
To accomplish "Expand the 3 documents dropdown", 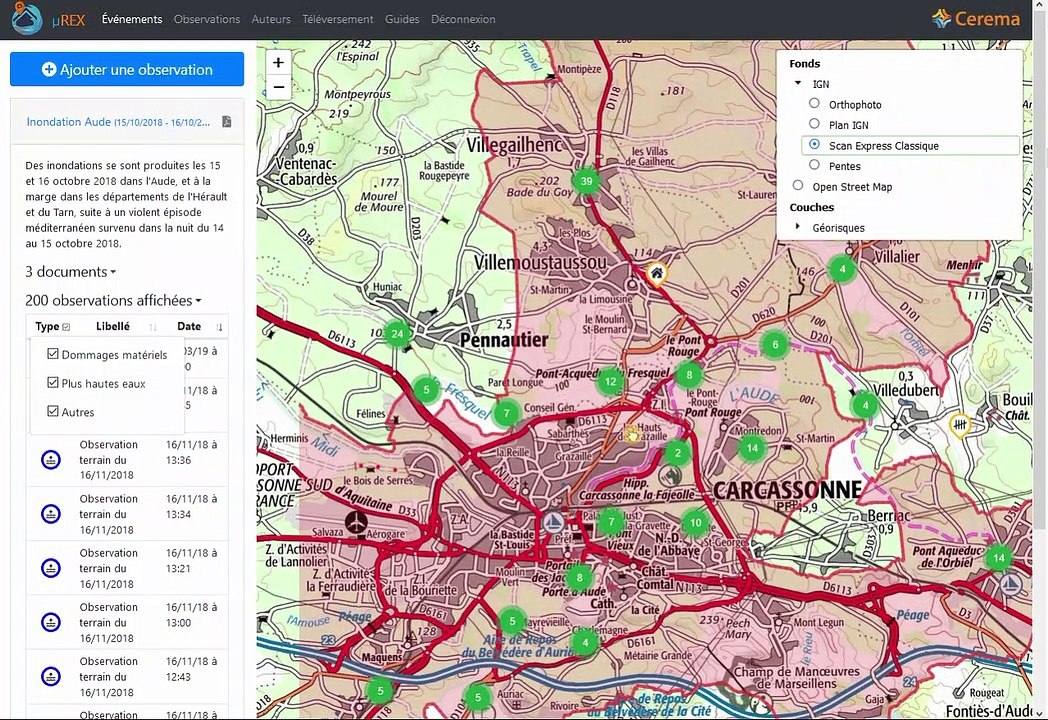I will tap(70, 271).
